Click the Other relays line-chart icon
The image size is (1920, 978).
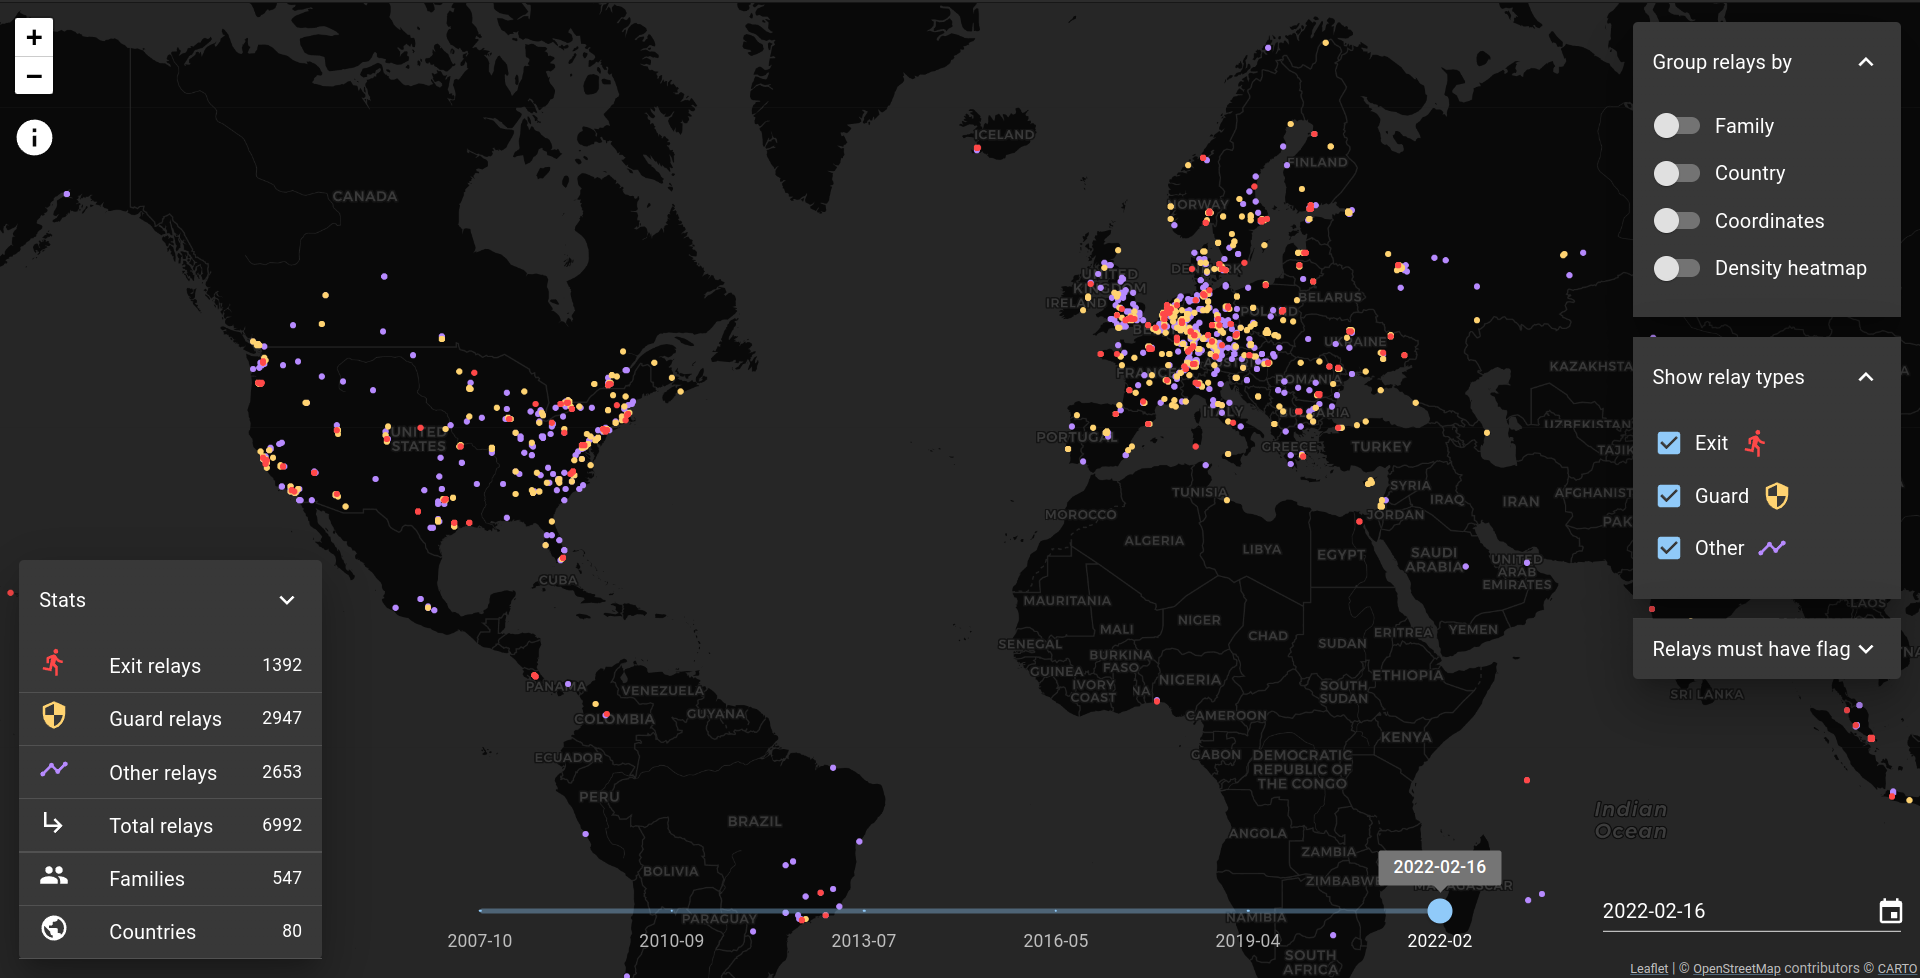pos(53,771)
